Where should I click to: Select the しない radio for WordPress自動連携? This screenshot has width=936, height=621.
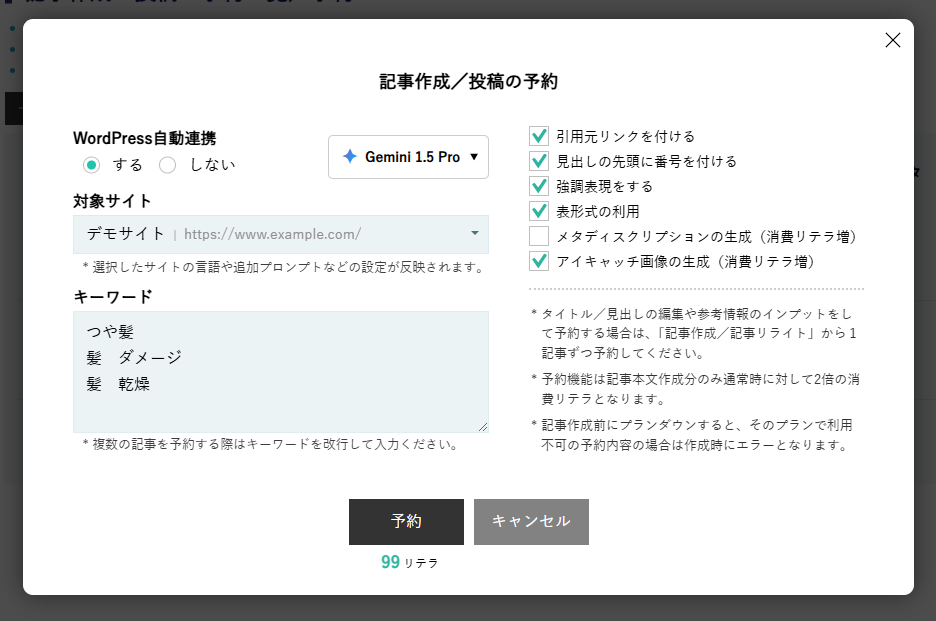click(168, 165)
